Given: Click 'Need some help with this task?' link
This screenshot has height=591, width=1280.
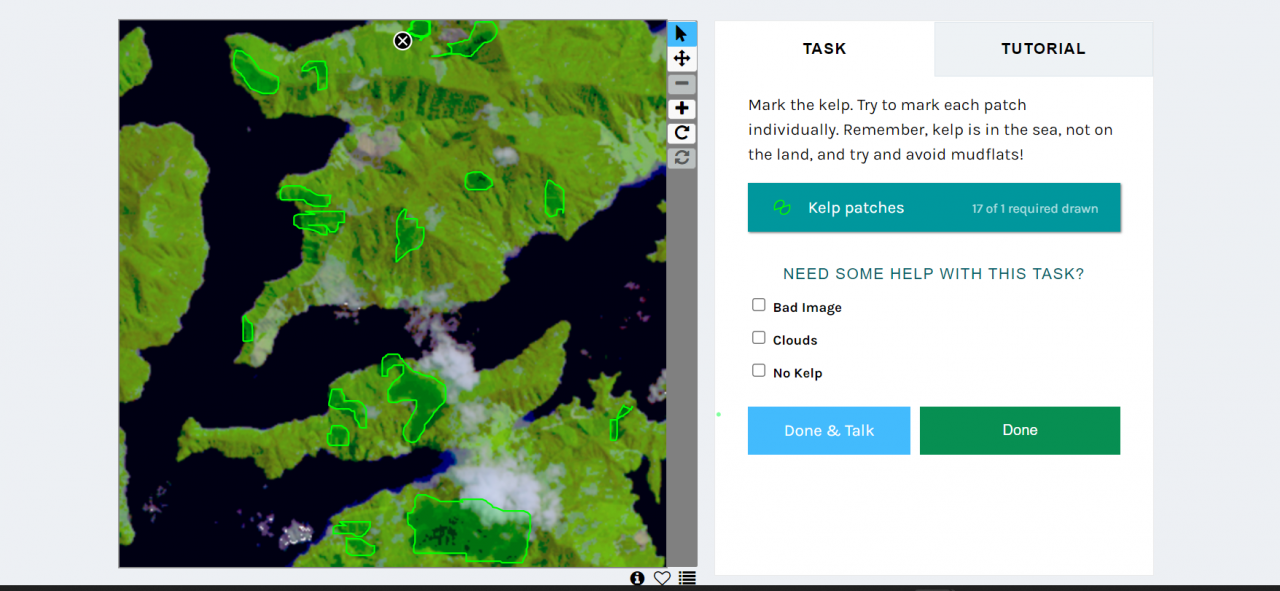Looking at the screenshot, I should pos(933,274).
